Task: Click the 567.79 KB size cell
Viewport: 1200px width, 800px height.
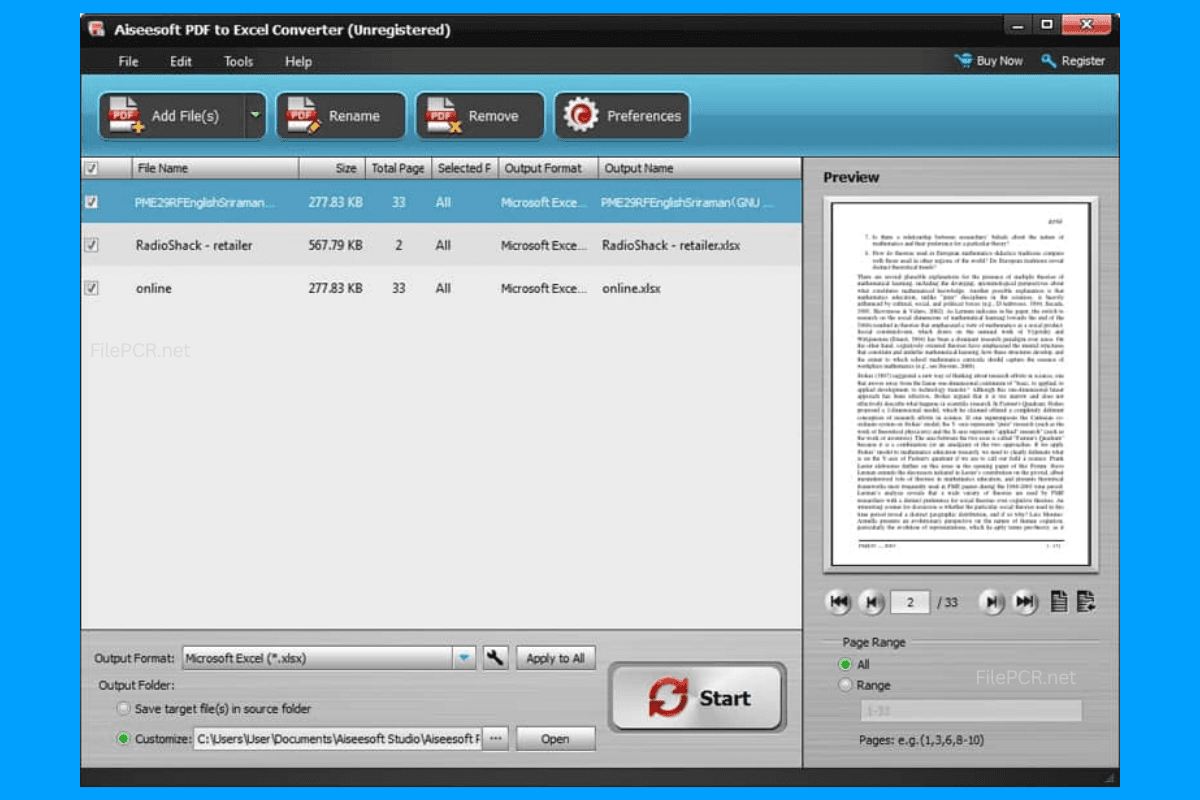Action: (335, 245)
